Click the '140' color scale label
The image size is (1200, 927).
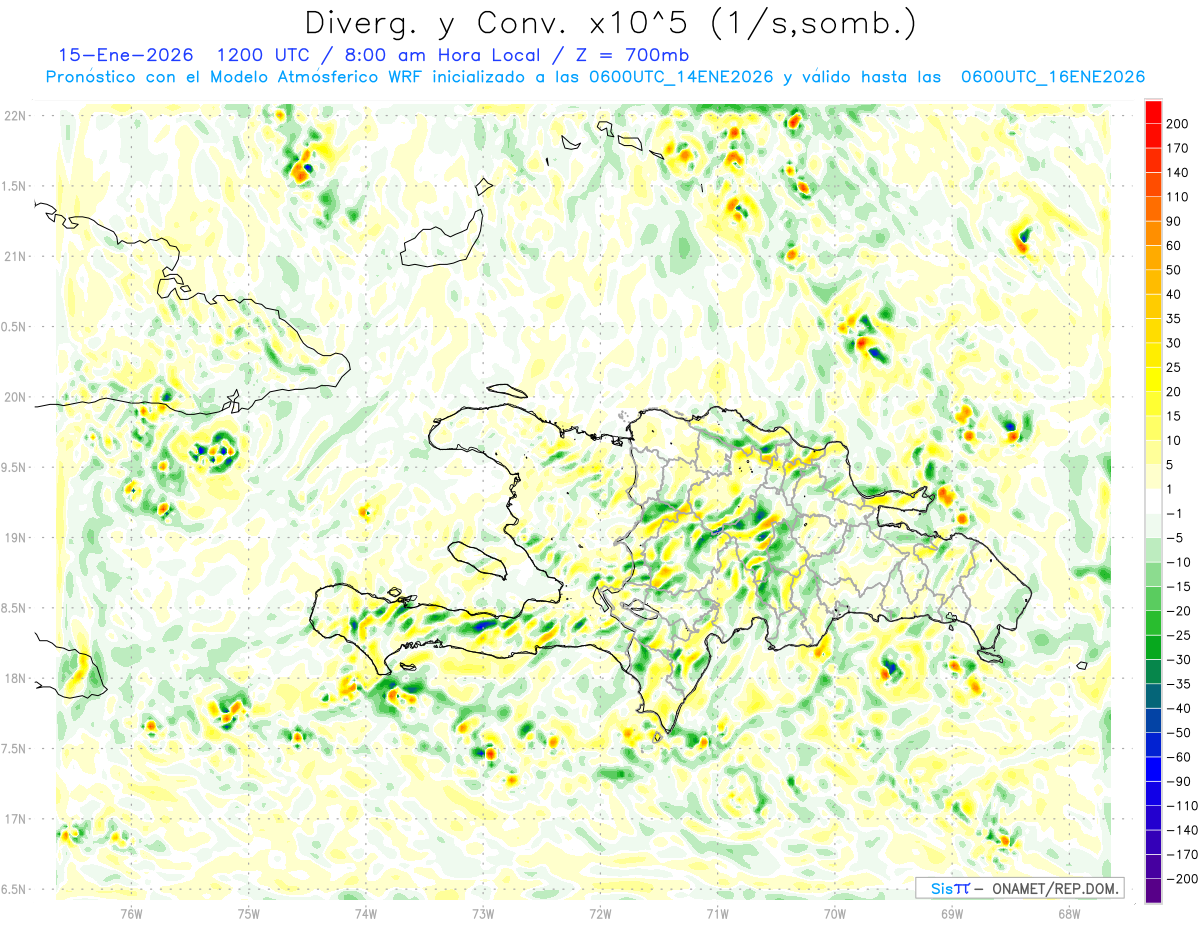pyautogui.click(x=1177, y=172)
